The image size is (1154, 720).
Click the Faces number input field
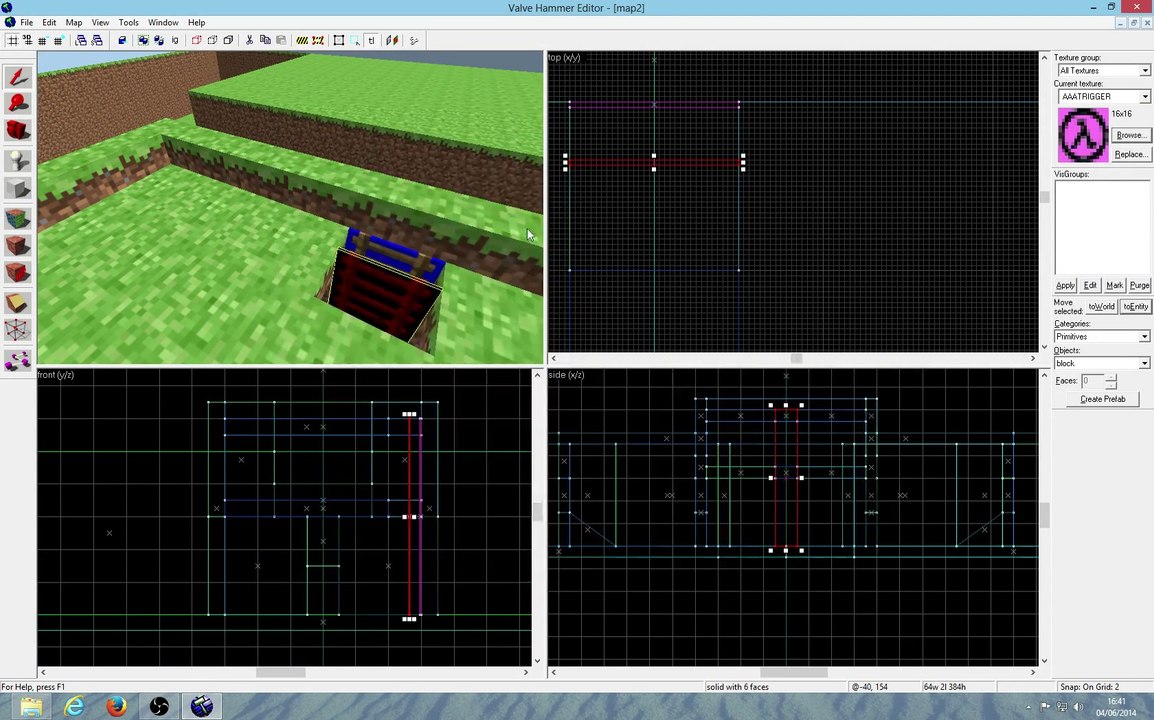[x=1093, y=381]
